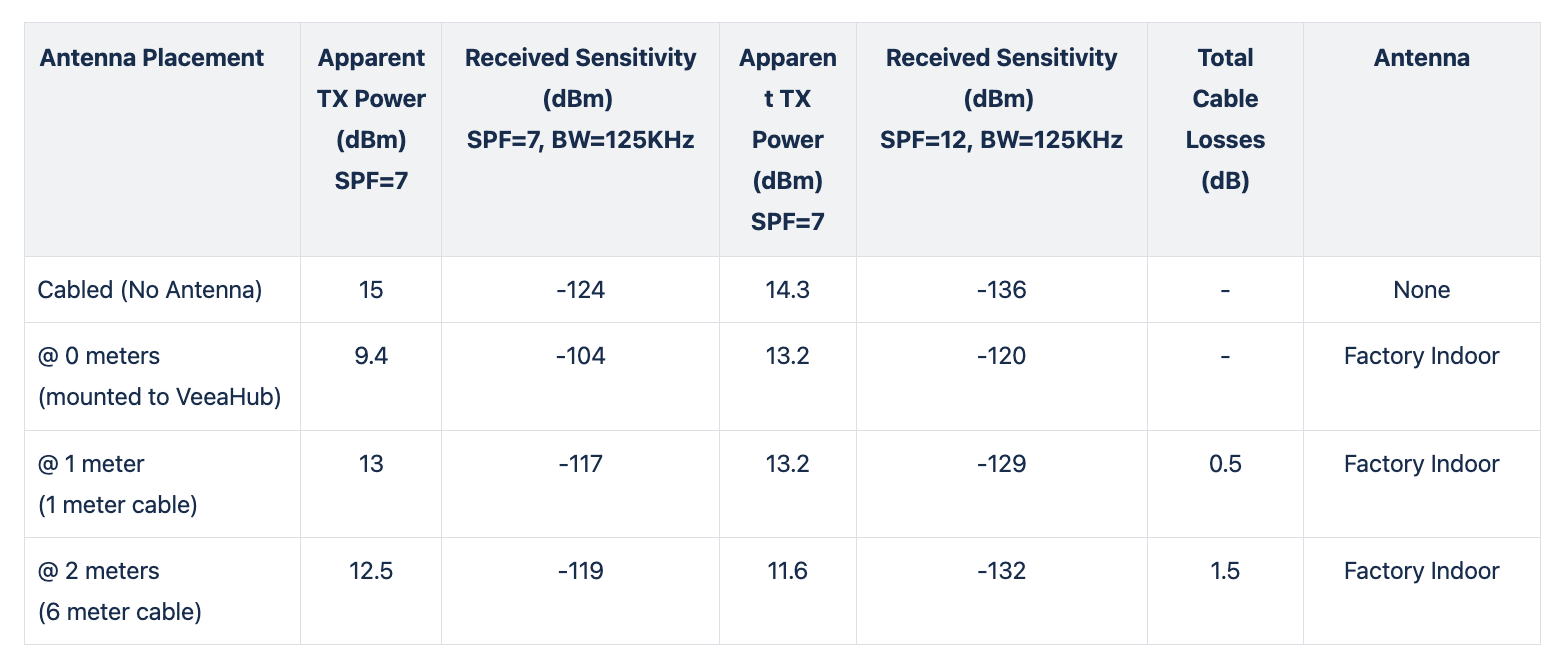Select the None antenna cell
This screenshot has width=1554, height=660.
point(1421,290)
